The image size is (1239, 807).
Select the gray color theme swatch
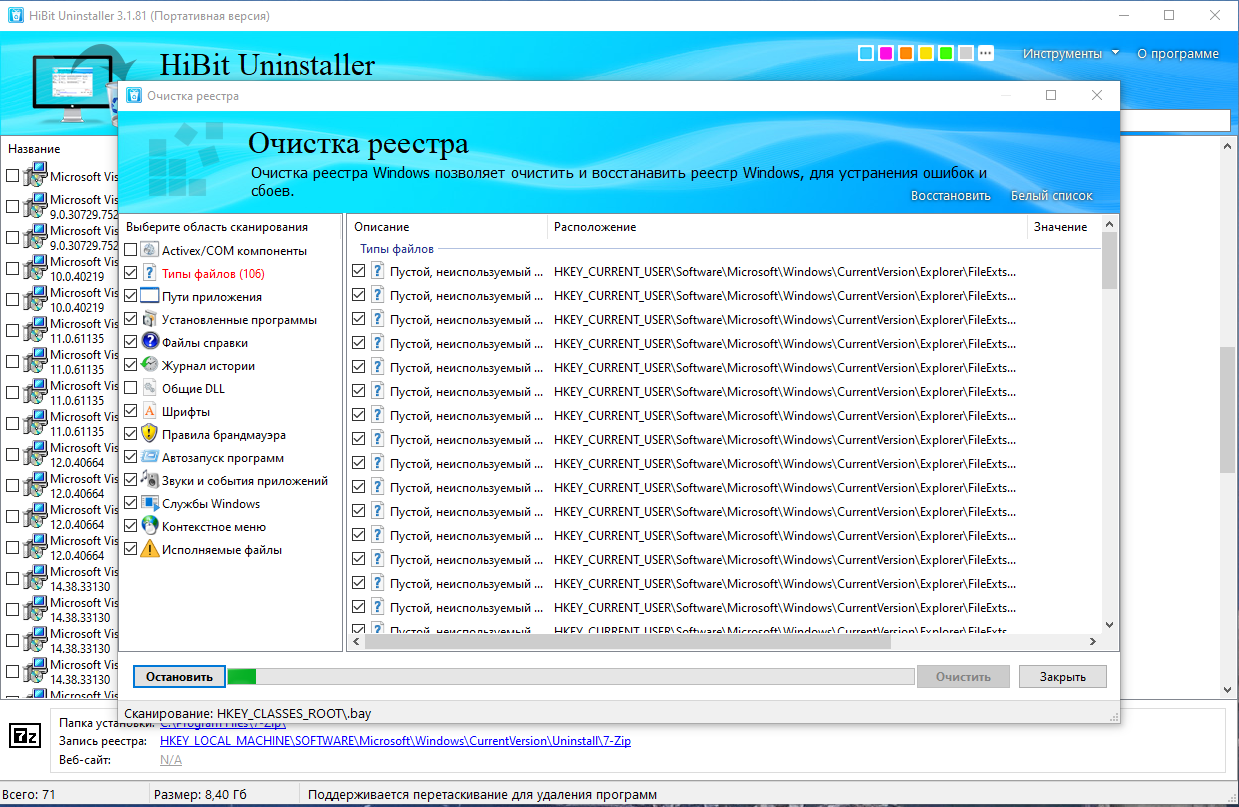tap(966, 54)
